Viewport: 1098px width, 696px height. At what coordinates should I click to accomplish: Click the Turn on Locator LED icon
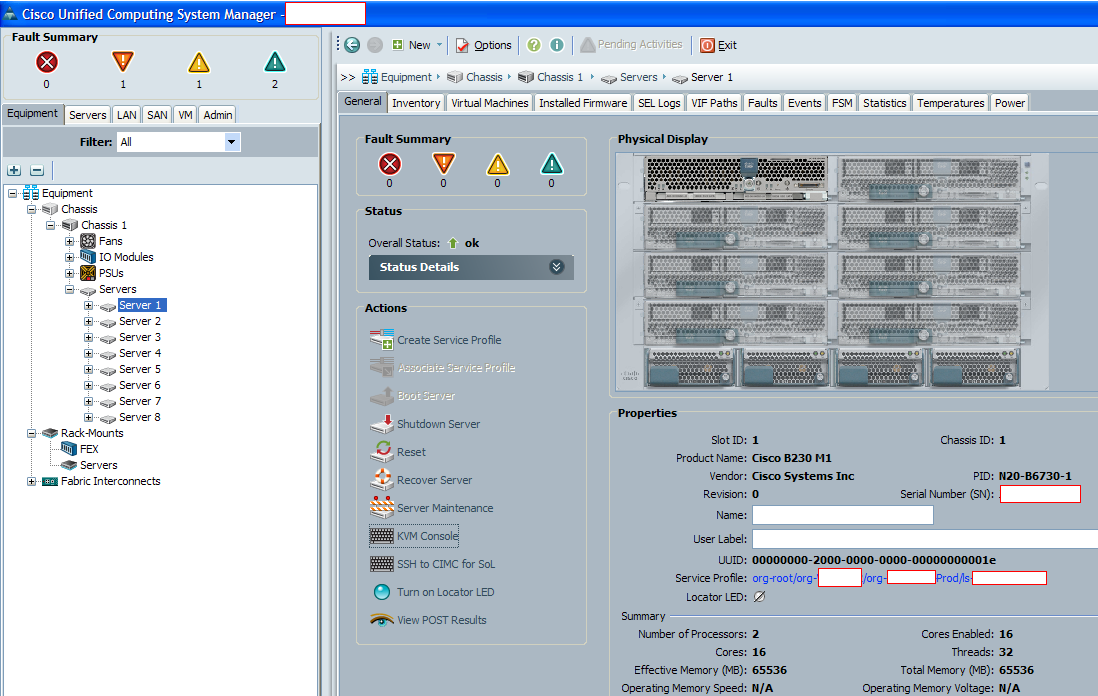[382, 592]
